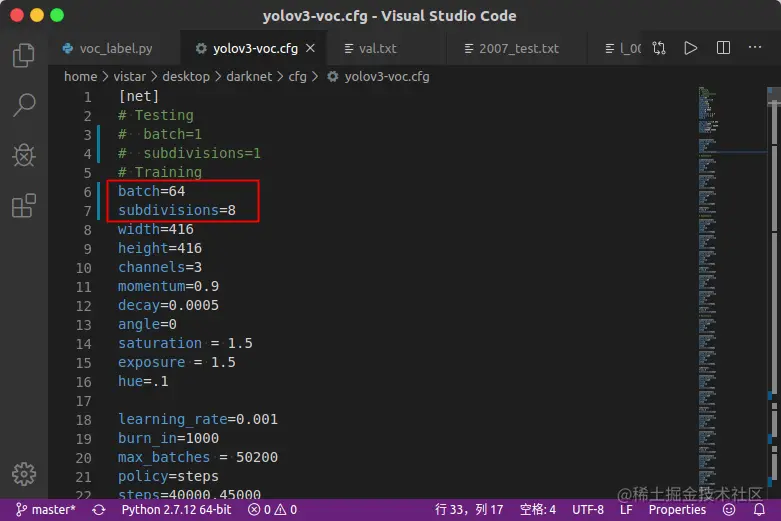781x521 pixels.
Task: Open the Explorer view in activity bar
Action: click(23, 55)
